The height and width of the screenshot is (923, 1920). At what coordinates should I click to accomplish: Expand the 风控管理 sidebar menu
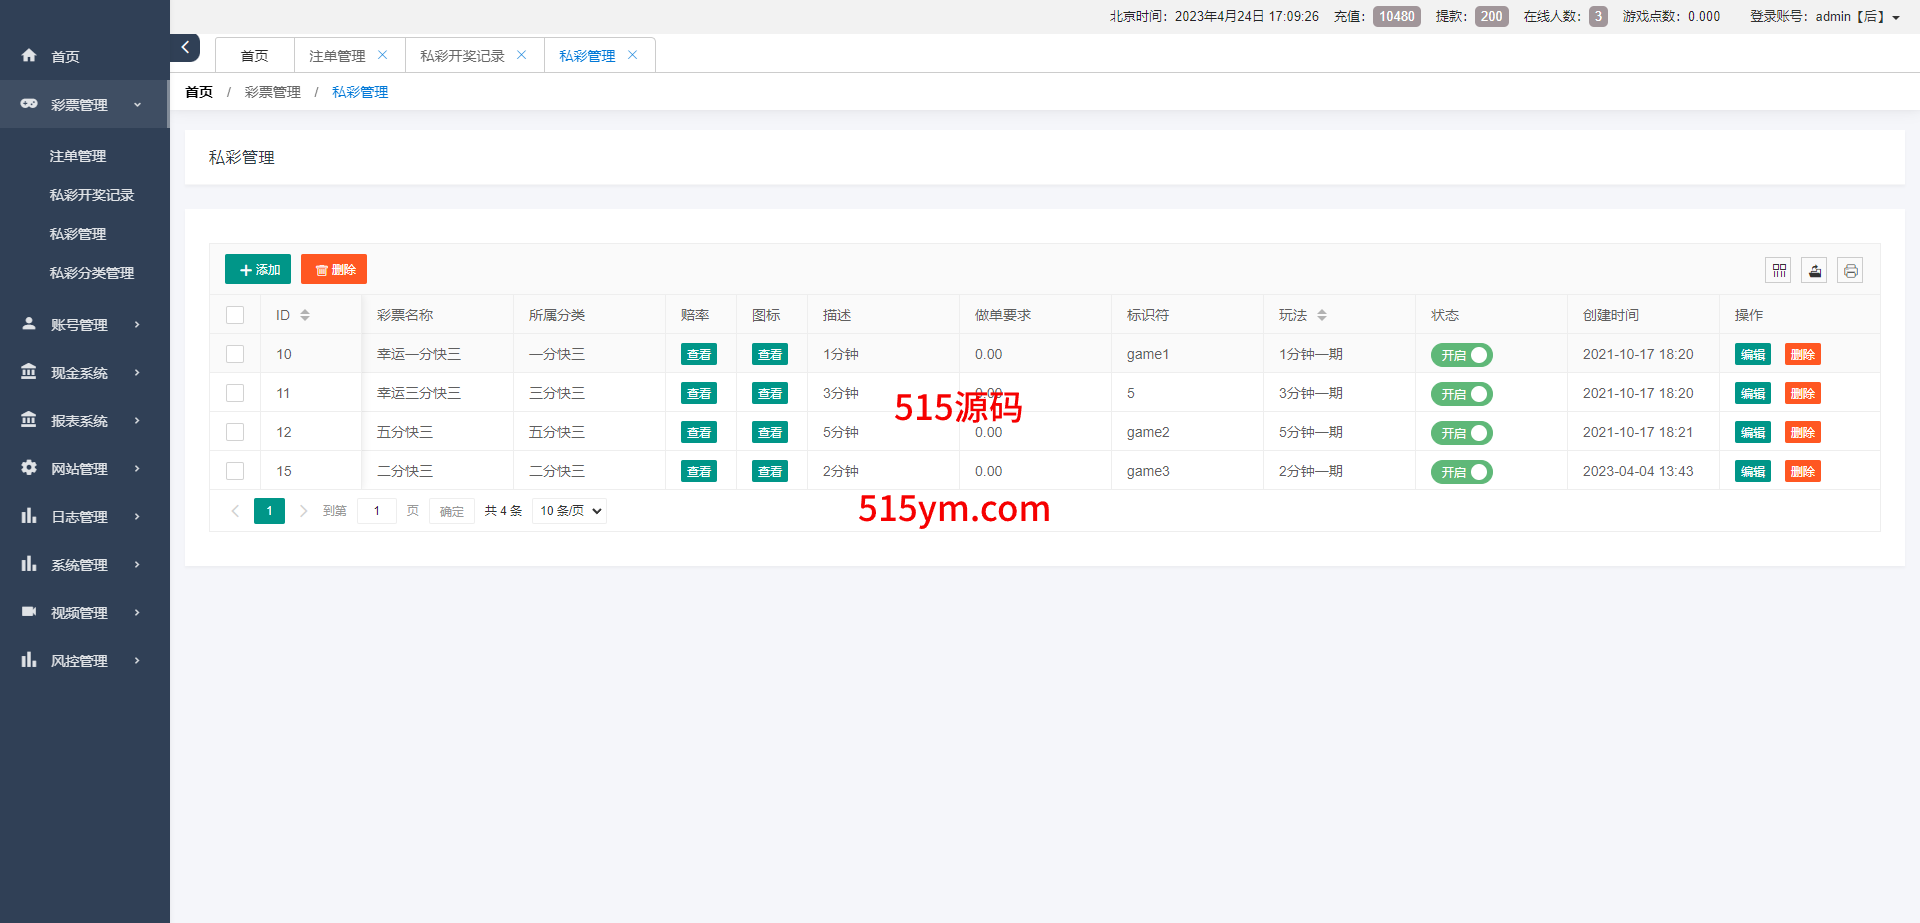pos(80,661)
